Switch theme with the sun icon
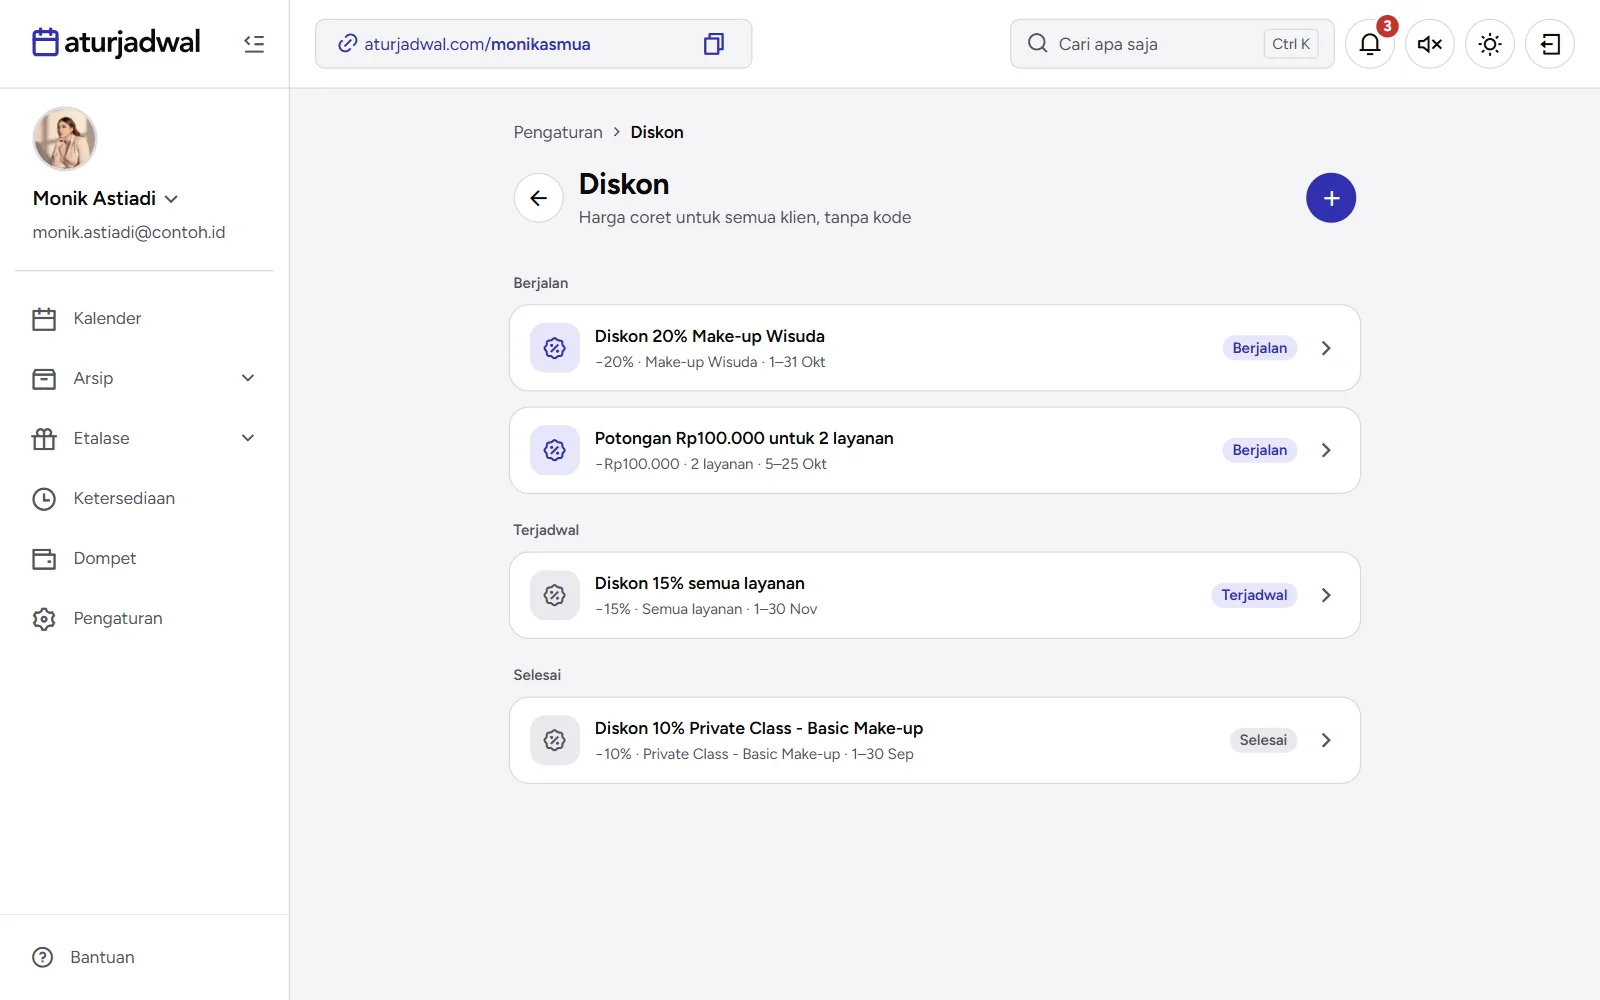 (x=1490, y=44)
